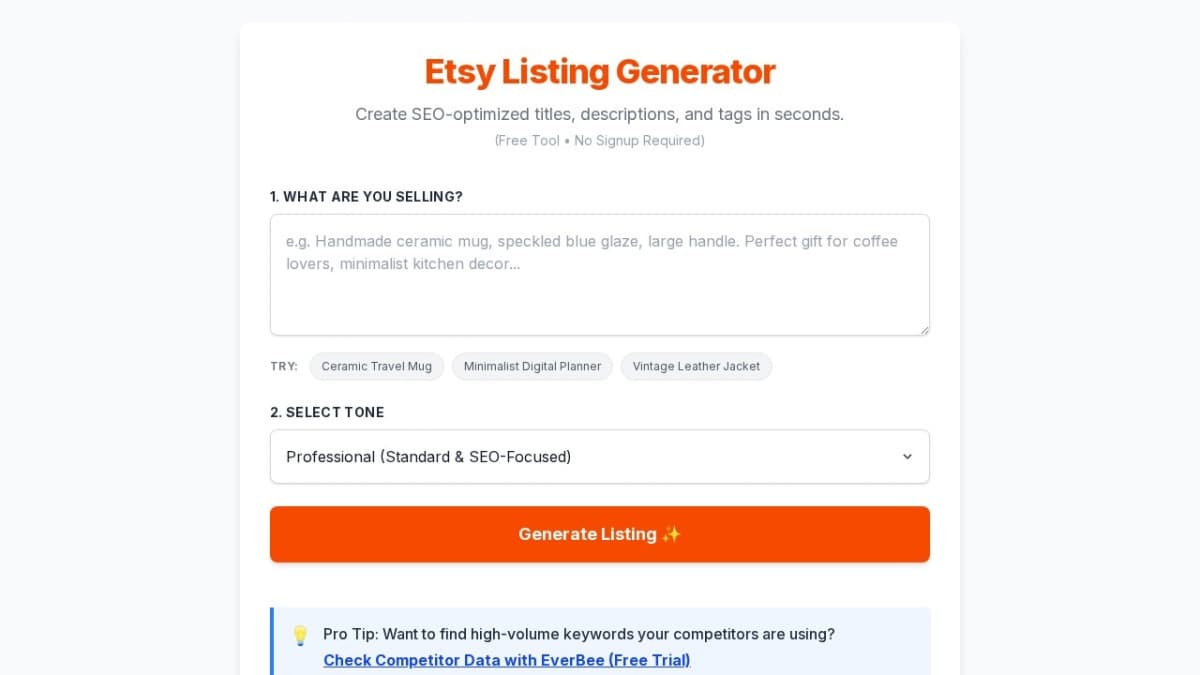Click the "TRY:" label beside example chips
The width and height of the screenshot is (1200, 675).
click(x=283, y=366)
